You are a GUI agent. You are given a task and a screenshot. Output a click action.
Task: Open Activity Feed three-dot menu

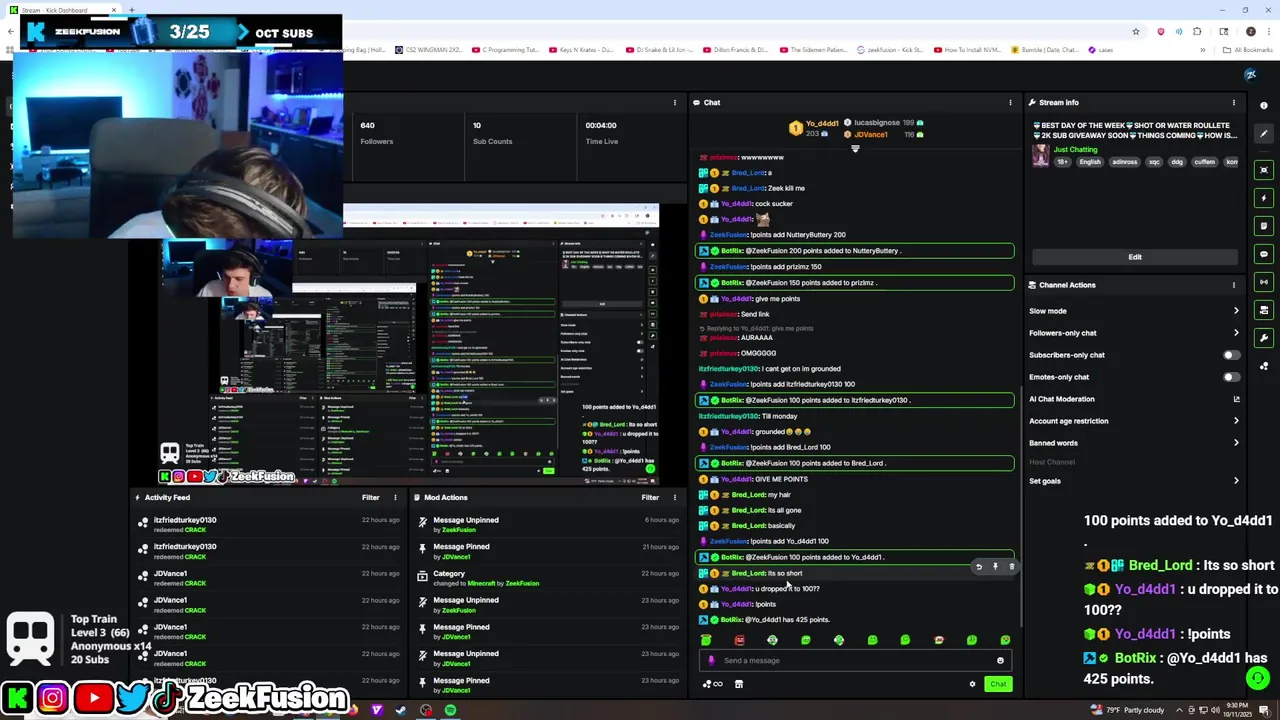click(x=395, y=497)
